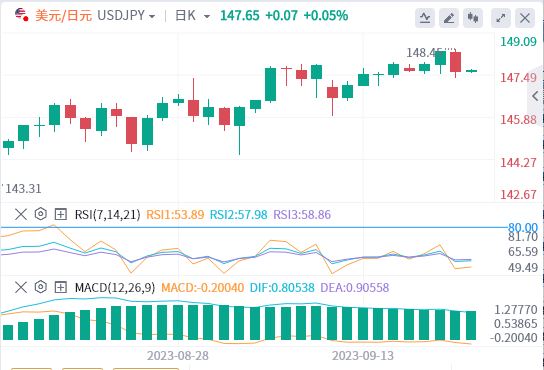Click the 144.27 price axis label
544x370 pixels.
click(x=518, y=163)
